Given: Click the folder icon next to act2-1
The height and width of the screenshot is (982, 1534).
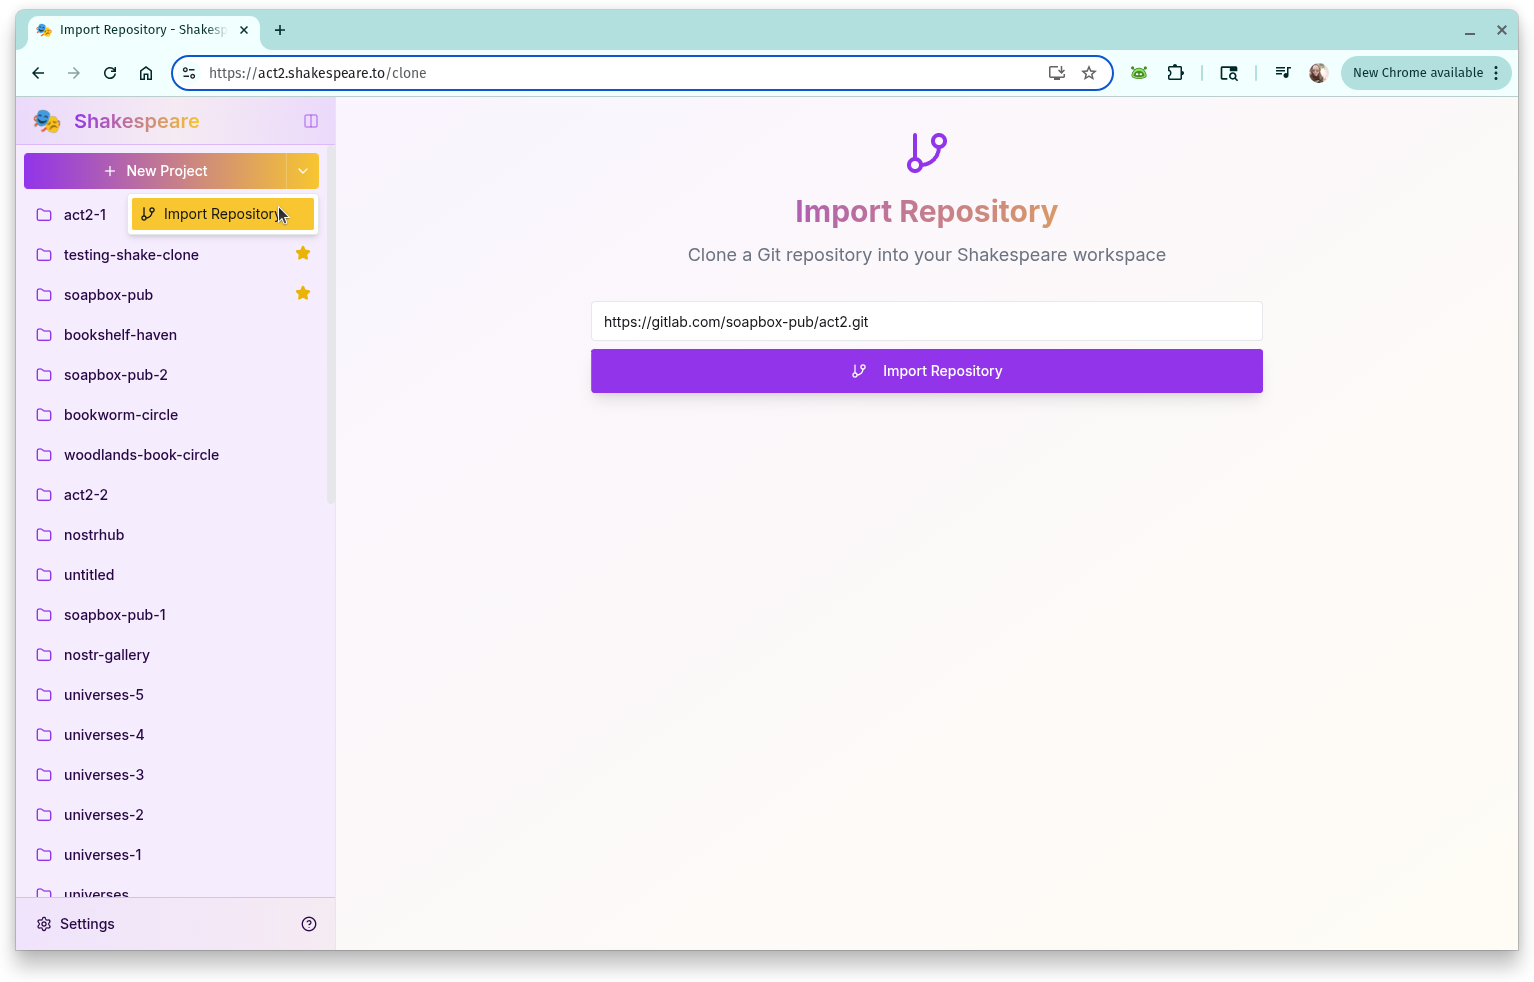Looking at the screenshot, I should tap(44, 214).
